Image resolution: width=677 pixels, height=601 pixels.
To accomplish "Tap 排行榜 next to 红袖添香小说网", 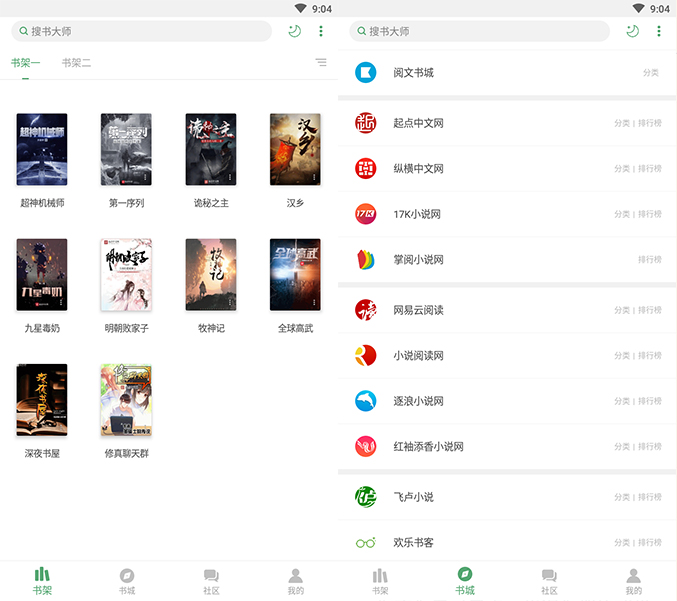I will (x=650, y=447).
